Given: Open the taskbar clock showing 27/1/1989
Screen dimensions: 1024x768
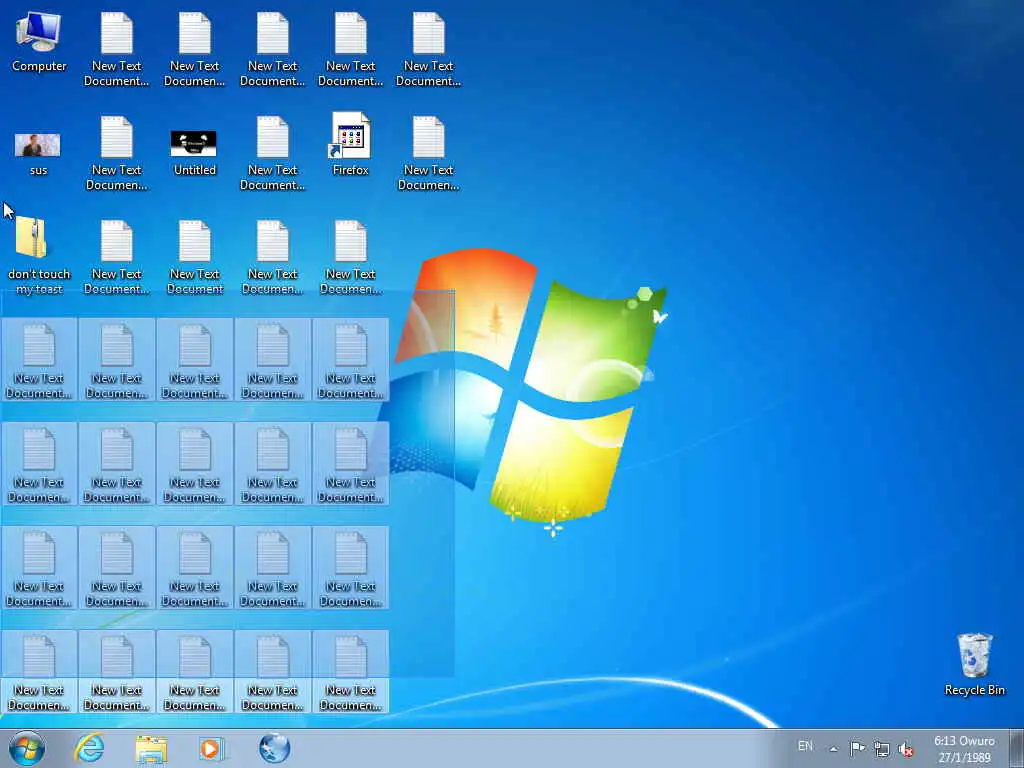Looking at the screenshot, I should [964, 749].
